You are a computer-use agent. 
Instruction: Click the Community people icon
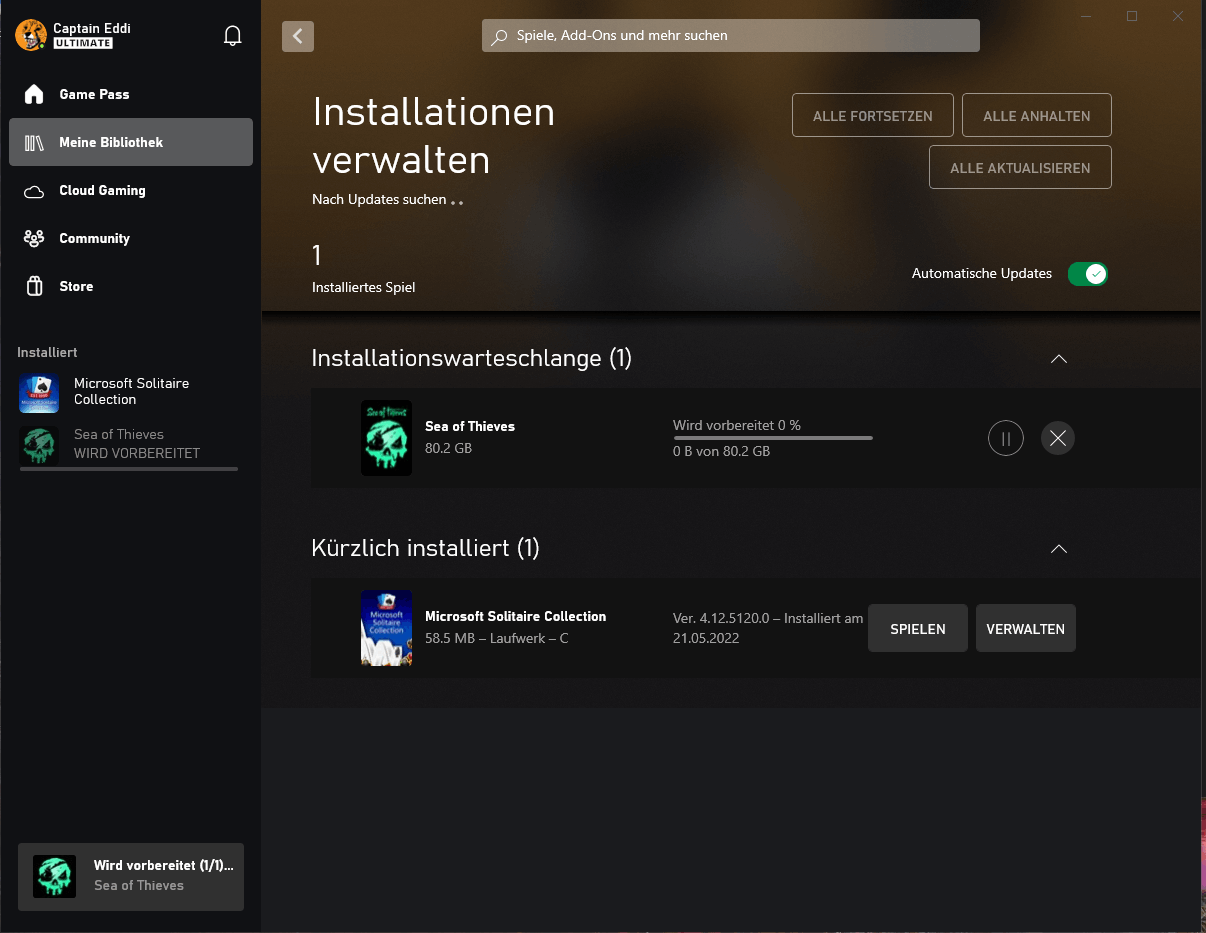[34, 238]
